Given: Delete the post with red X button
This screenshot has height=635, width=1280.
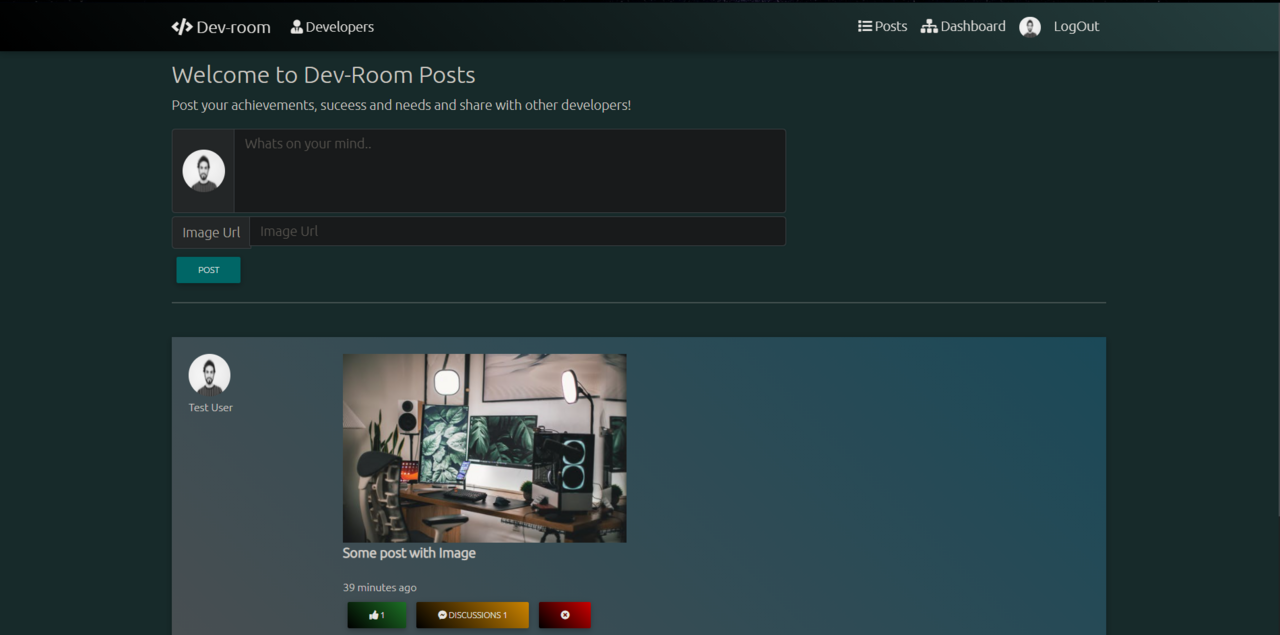Looking at the screenshot, I should tap(565, 615).
